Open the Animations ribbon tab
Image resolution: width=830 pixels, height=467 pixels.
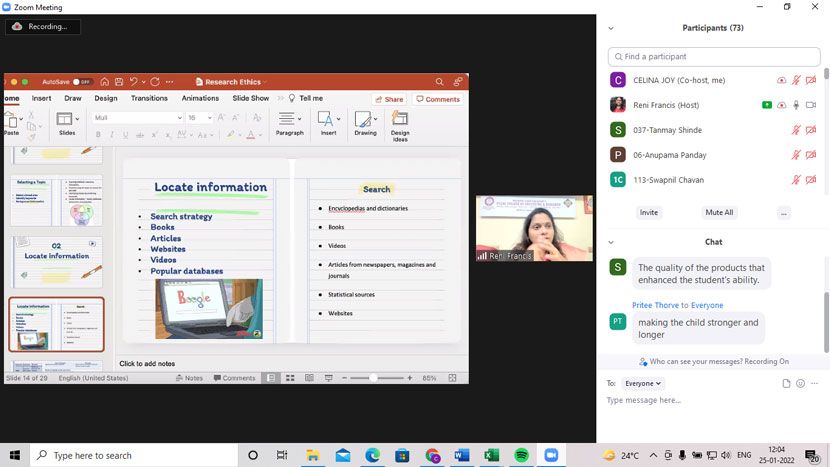click(200, 99)
